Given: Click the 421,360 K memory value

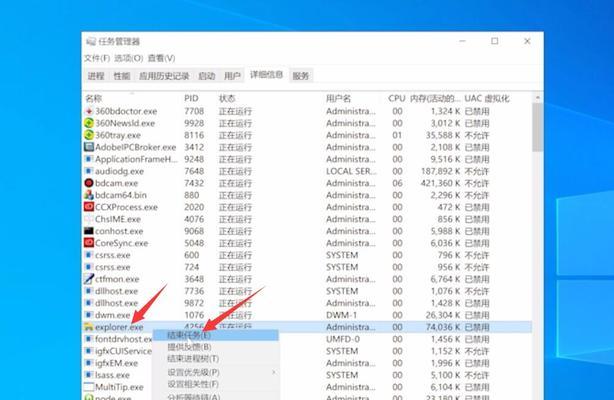Looking at the screenshot, I should (x=441, y=183).
